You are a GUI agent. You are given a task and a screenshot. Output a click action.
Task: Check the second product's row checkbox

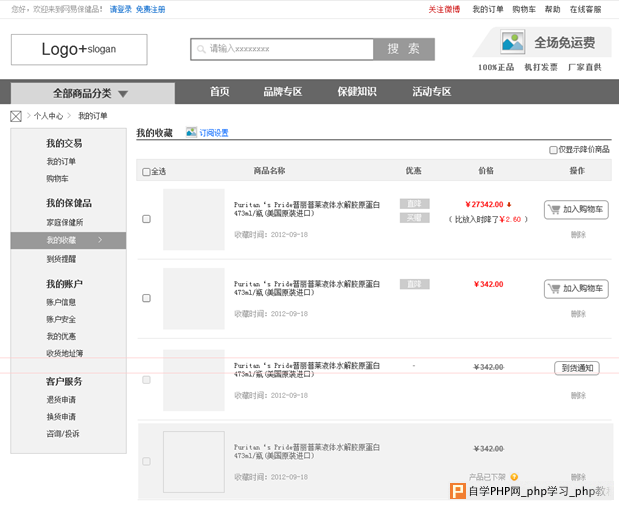pyautogui.click(x=147, y=298)
